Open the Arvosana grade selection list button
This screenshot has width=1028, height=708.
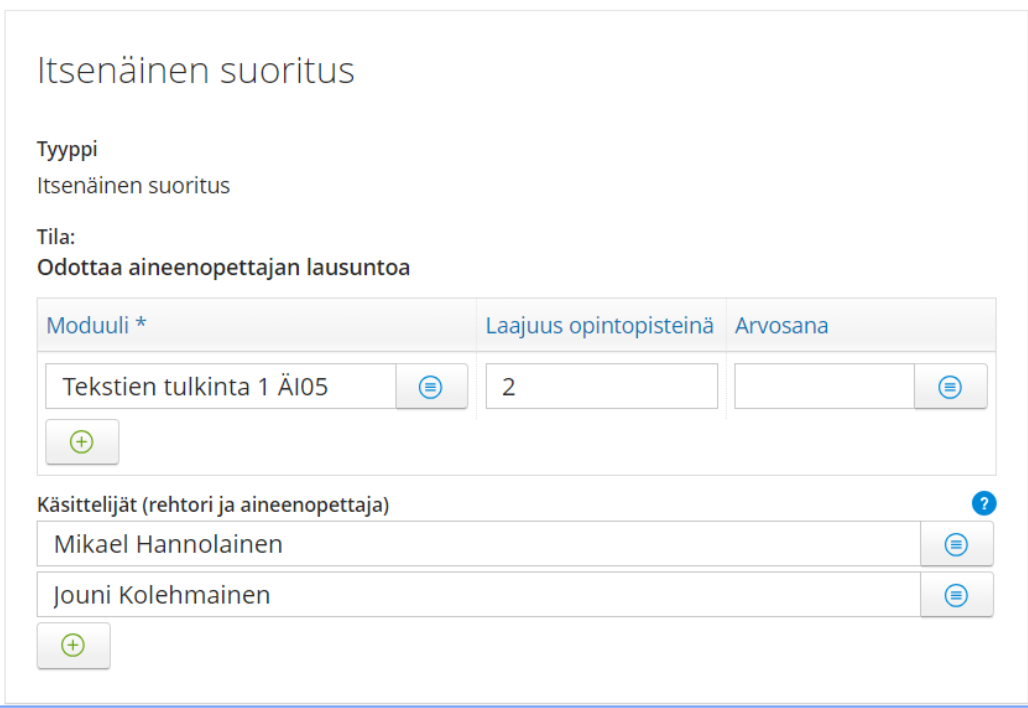[x=950, y=387]
